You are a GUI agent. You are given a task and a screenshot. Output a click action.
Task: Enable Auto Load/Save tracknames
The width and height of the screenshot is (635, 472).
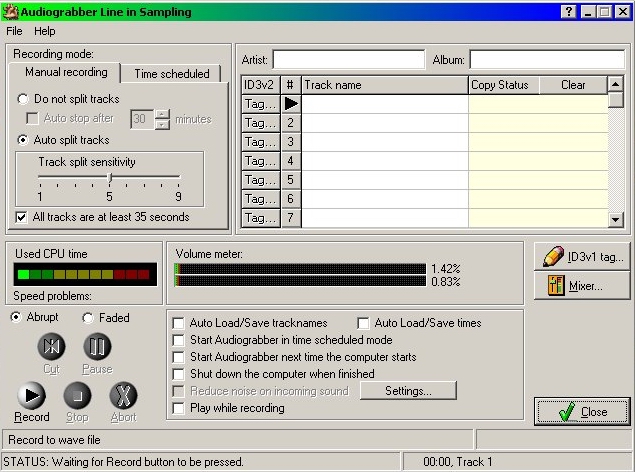pyautogui.click(x=178, y=323)
